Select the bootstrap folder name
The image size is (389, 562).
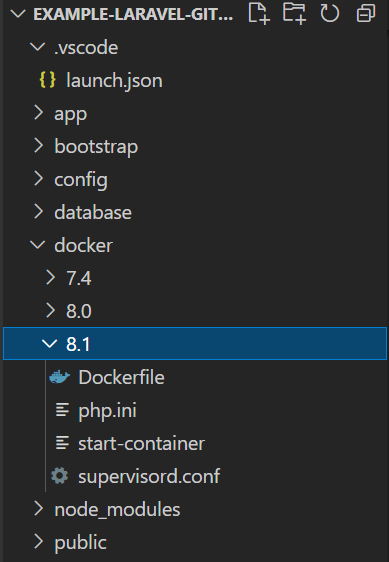click(x=96, y=147)
